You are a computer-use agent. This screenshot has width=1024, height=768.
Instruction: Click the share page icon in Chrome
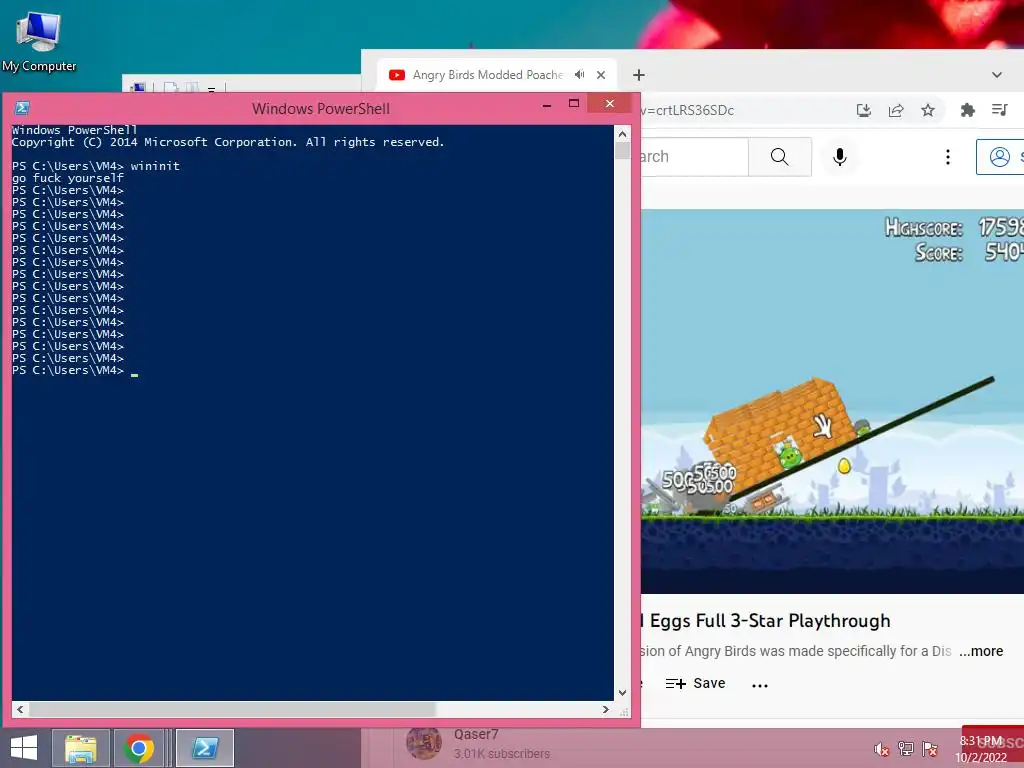pos(896,110)
